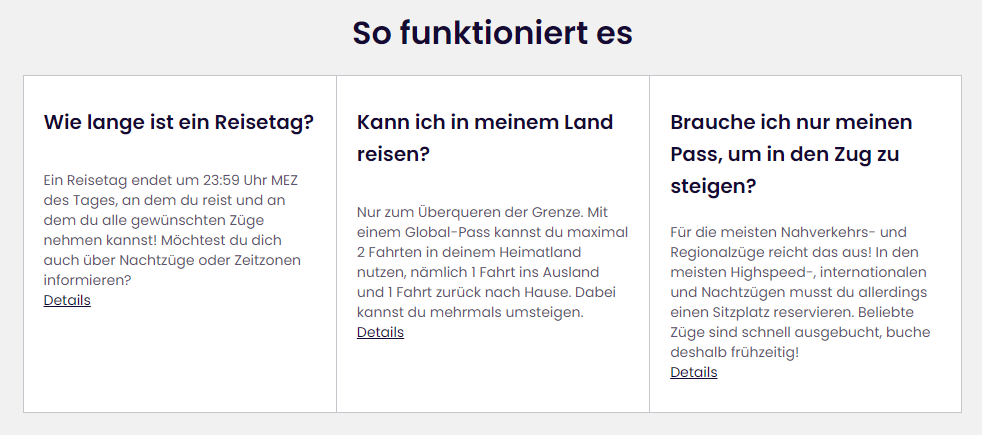Click the "So funktioniert es" main heading
Image resolution: width=982 pixels, height=435 pixels.
tap(492, 33)
